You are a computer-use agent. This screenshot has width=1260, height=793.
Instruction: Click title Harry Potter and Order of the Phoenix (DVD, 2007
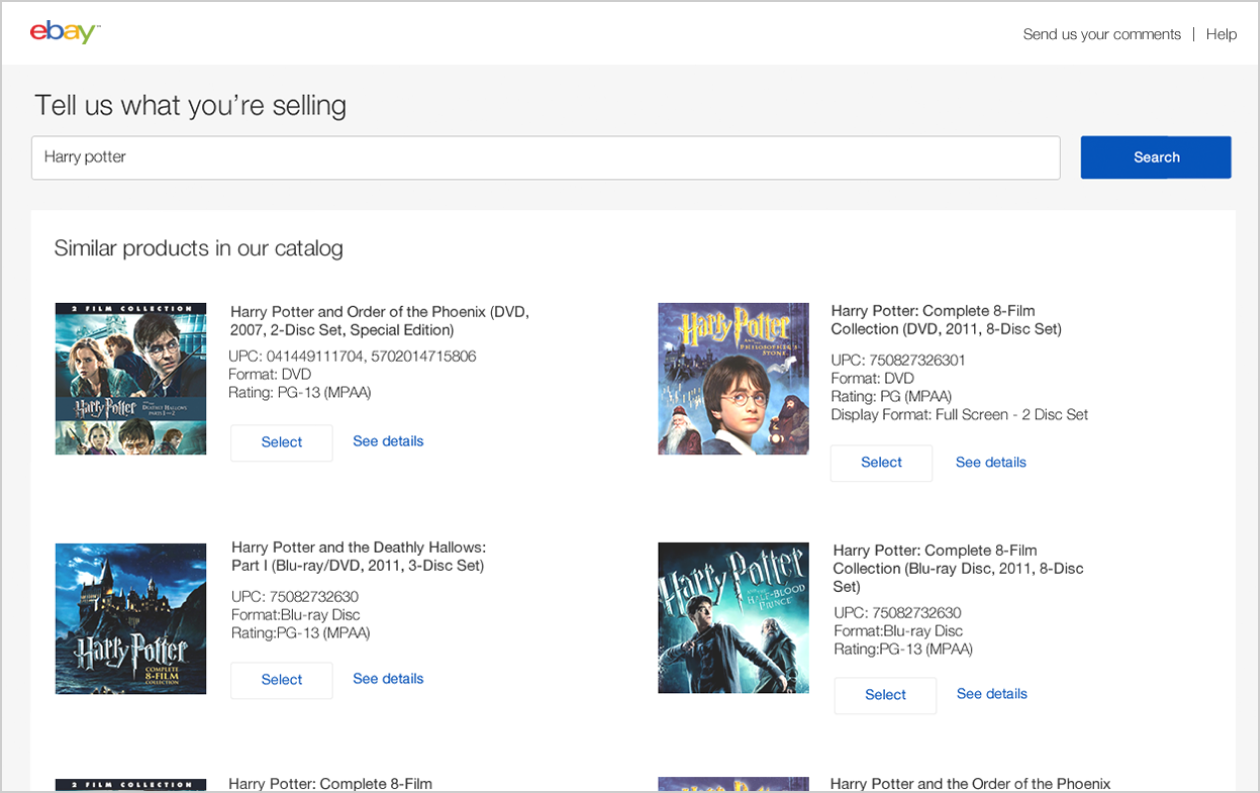[380, 321]
